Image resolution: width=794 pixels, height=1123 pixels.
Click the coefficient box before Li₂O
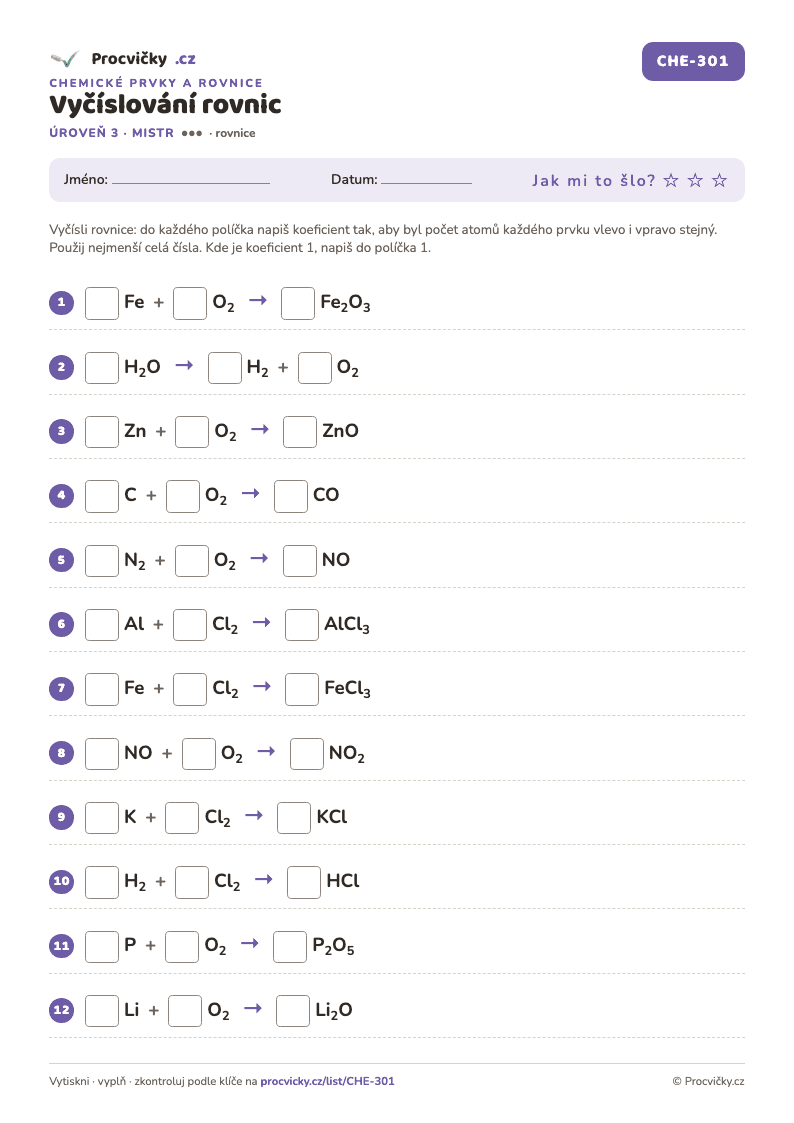(293, 1011)
